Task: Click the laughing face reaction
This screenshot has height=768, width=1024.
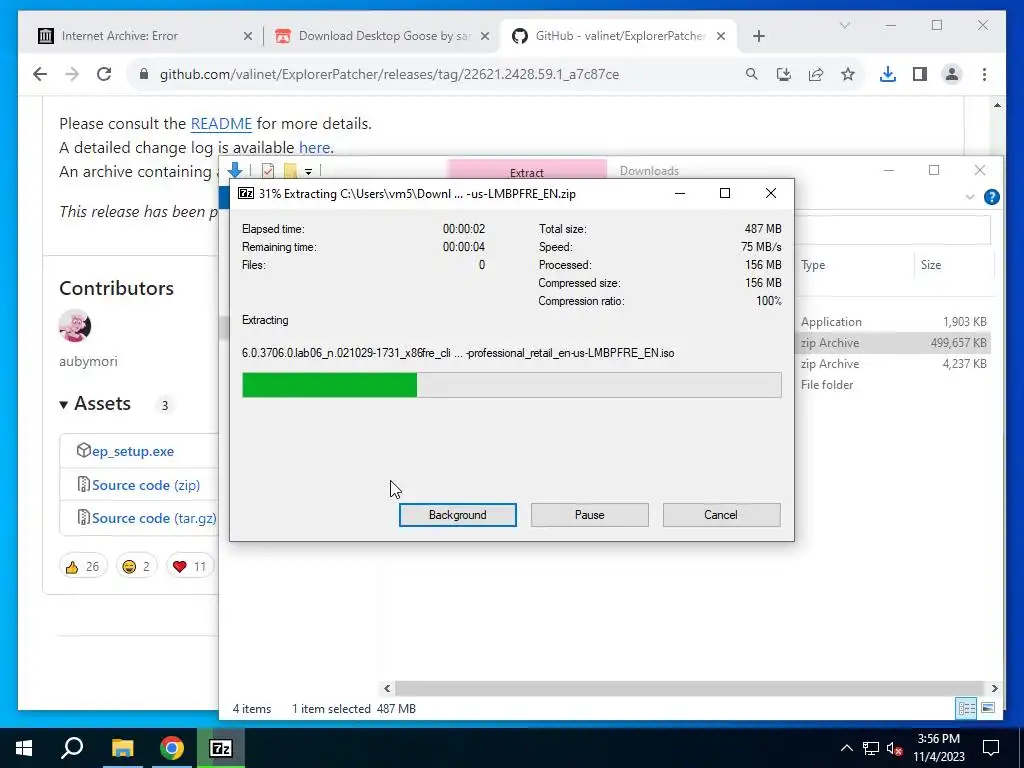Action: point(136,566)
